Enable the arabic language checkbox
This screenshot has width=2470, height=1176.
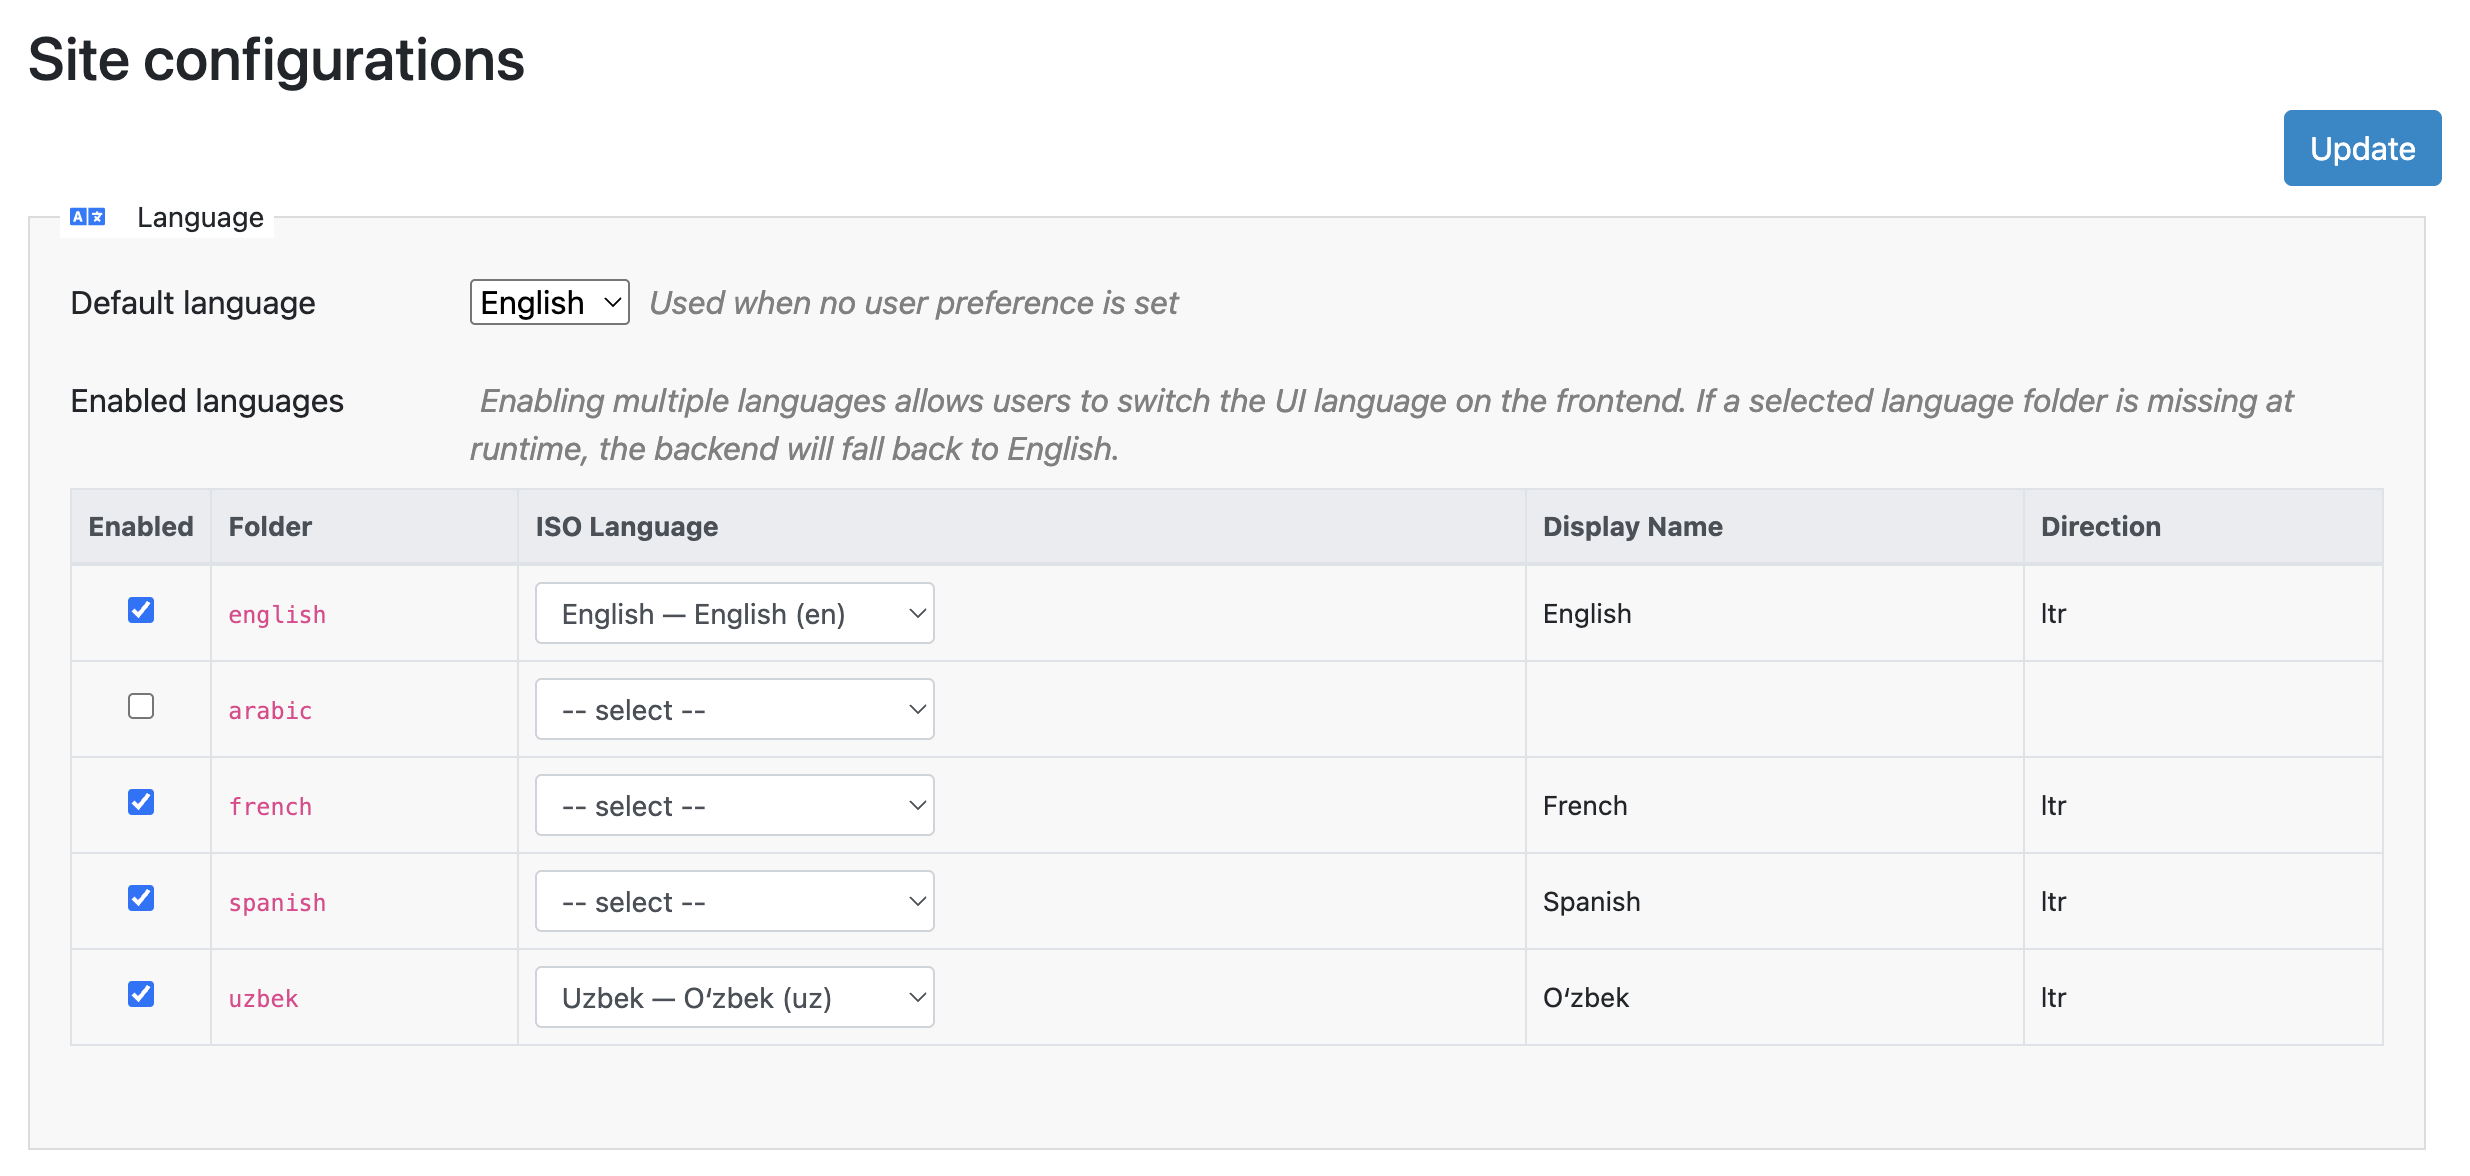pos(141,706)
